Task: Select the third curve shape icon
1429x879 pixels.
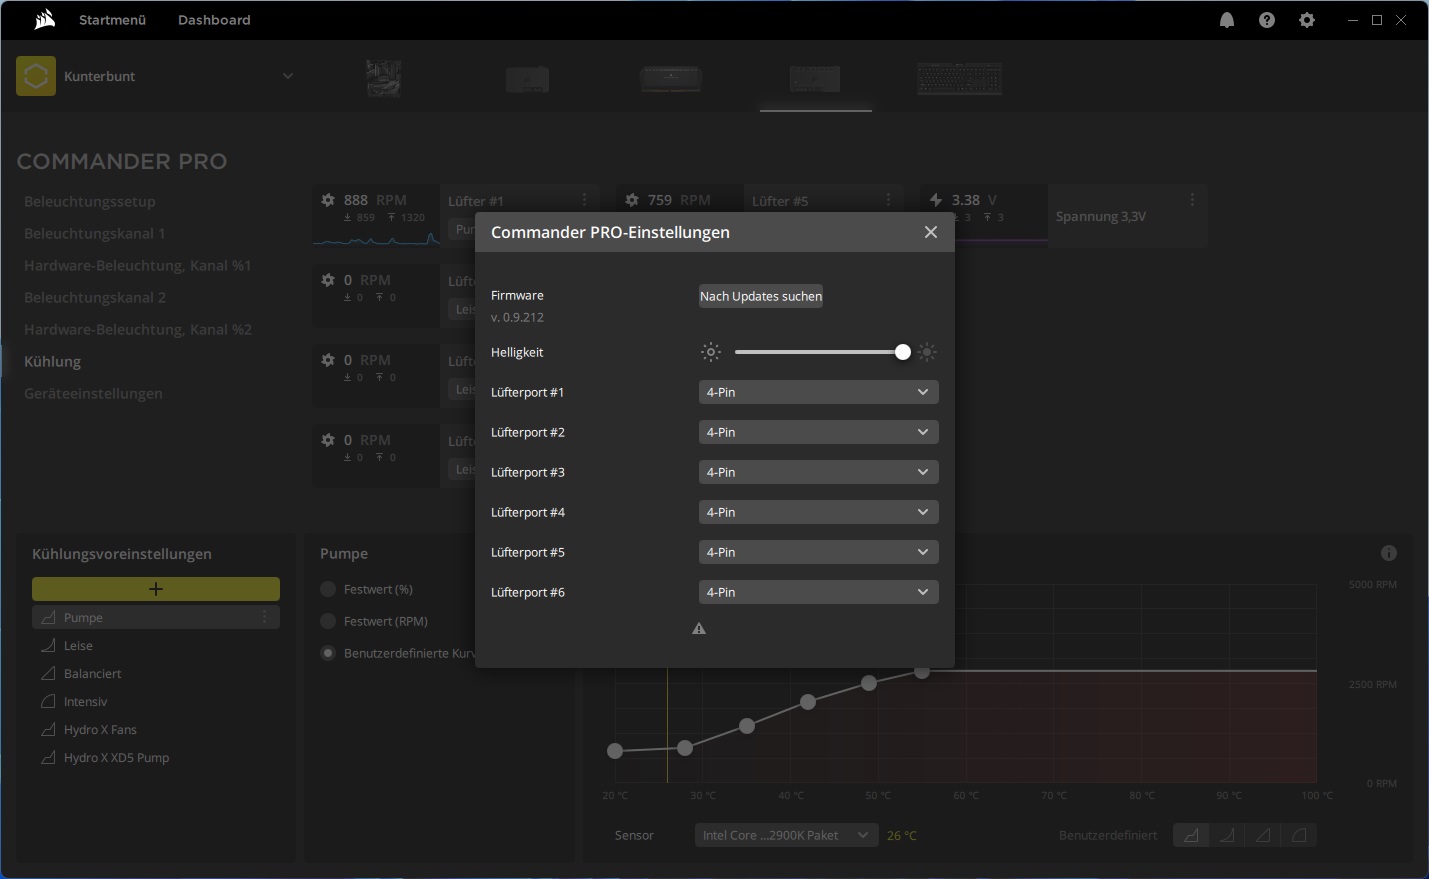Action: [x=1263, y=835]
